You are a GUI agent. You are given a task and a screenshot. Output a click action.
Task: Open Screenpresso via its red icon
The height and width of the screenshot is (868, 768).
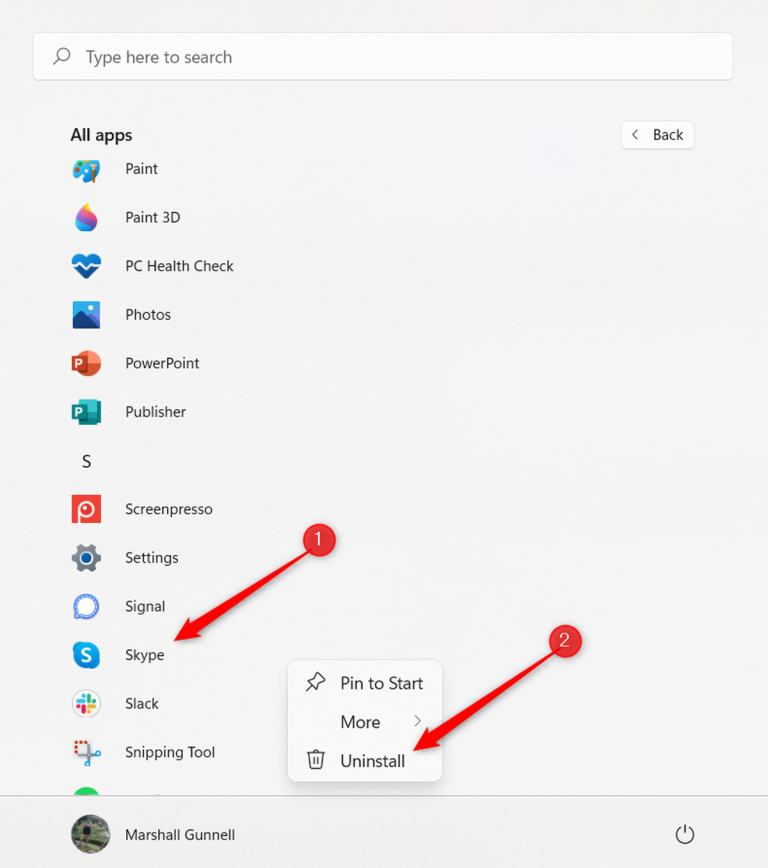tap(86, 509)
